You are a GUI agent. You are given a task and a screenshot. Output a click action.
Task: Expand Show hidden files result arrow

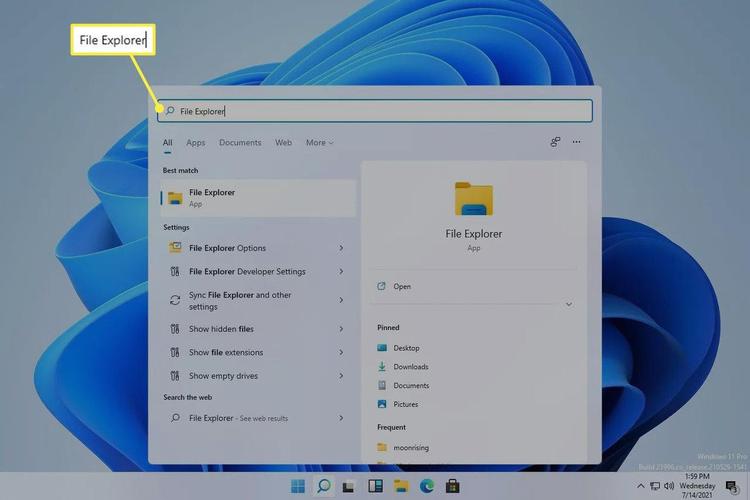coord(341,329)
